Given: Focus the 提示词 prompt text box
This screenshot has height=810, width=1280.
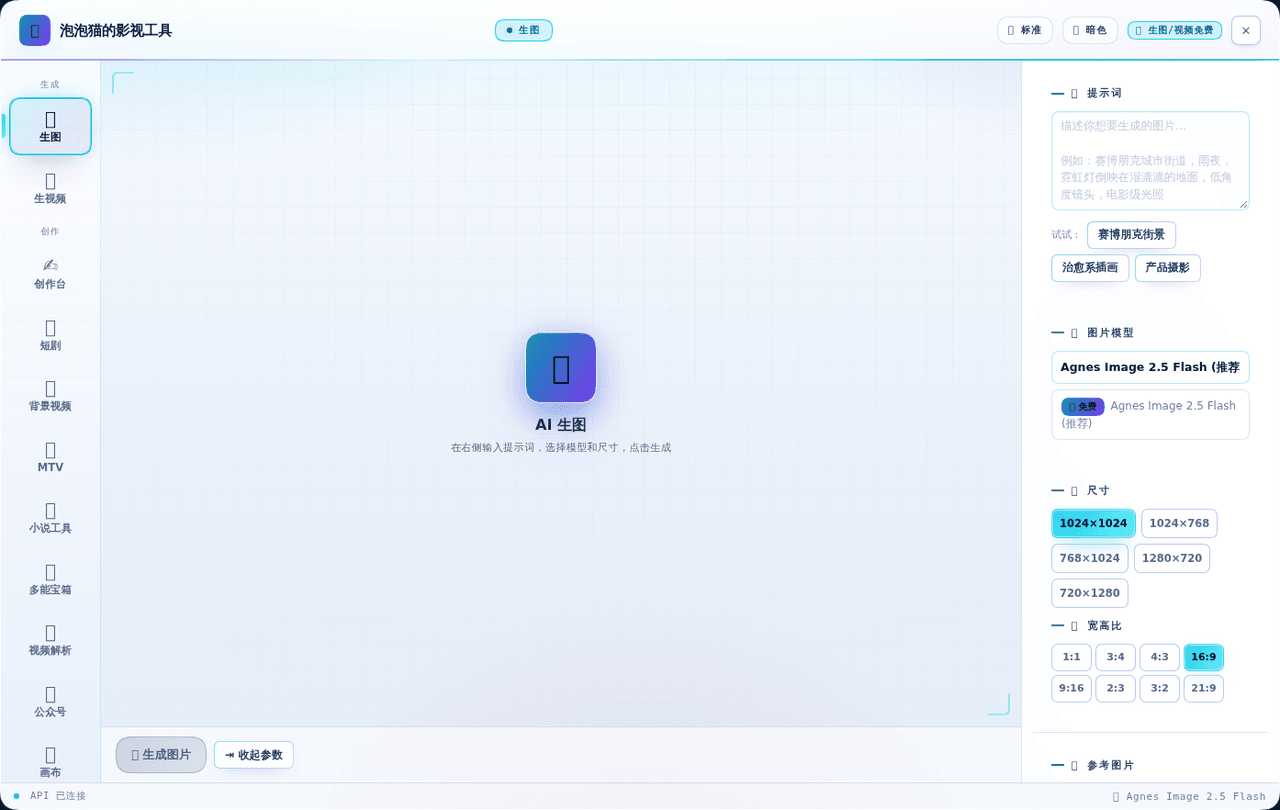Looking at the screenshot, I should click(x=1150, y=161).
